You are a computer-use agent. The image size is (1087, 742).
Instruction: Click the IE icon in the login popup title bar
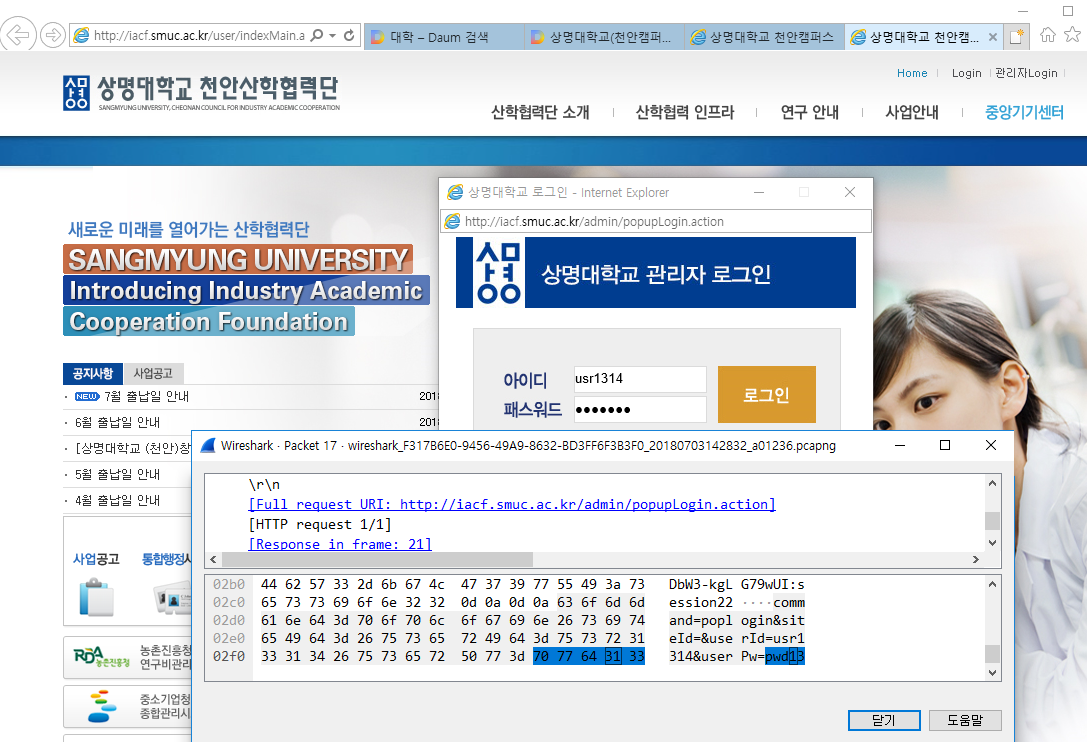tap(455, 192)
